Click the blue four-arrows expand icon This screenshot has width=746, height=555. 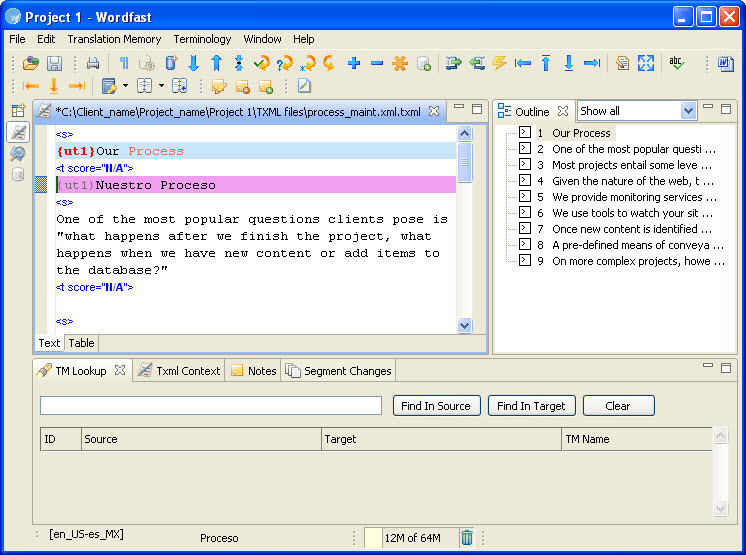point(646,63)
